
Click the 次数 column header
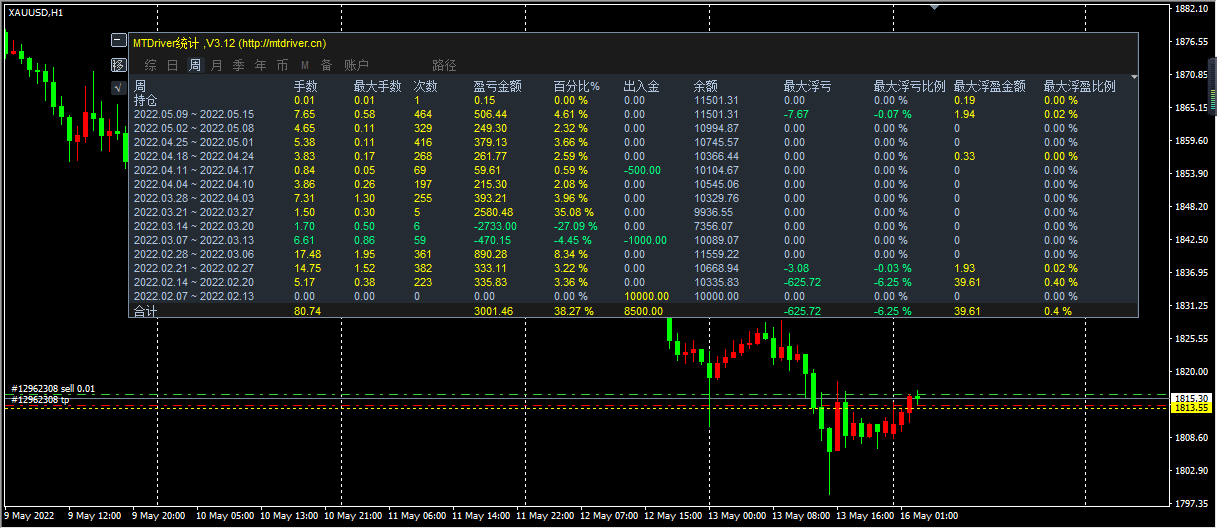coord(426,87)
